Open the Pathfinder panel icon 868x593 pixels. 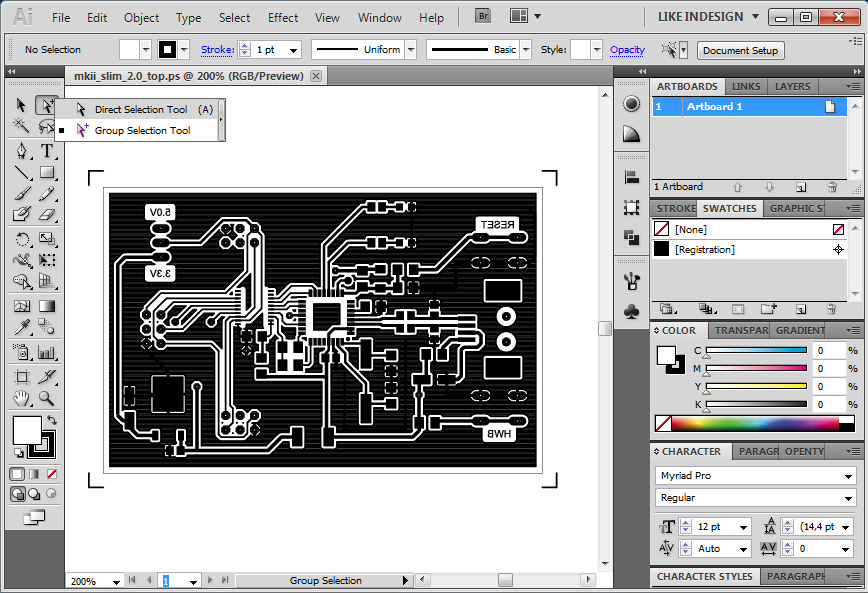tap(631, 238)
